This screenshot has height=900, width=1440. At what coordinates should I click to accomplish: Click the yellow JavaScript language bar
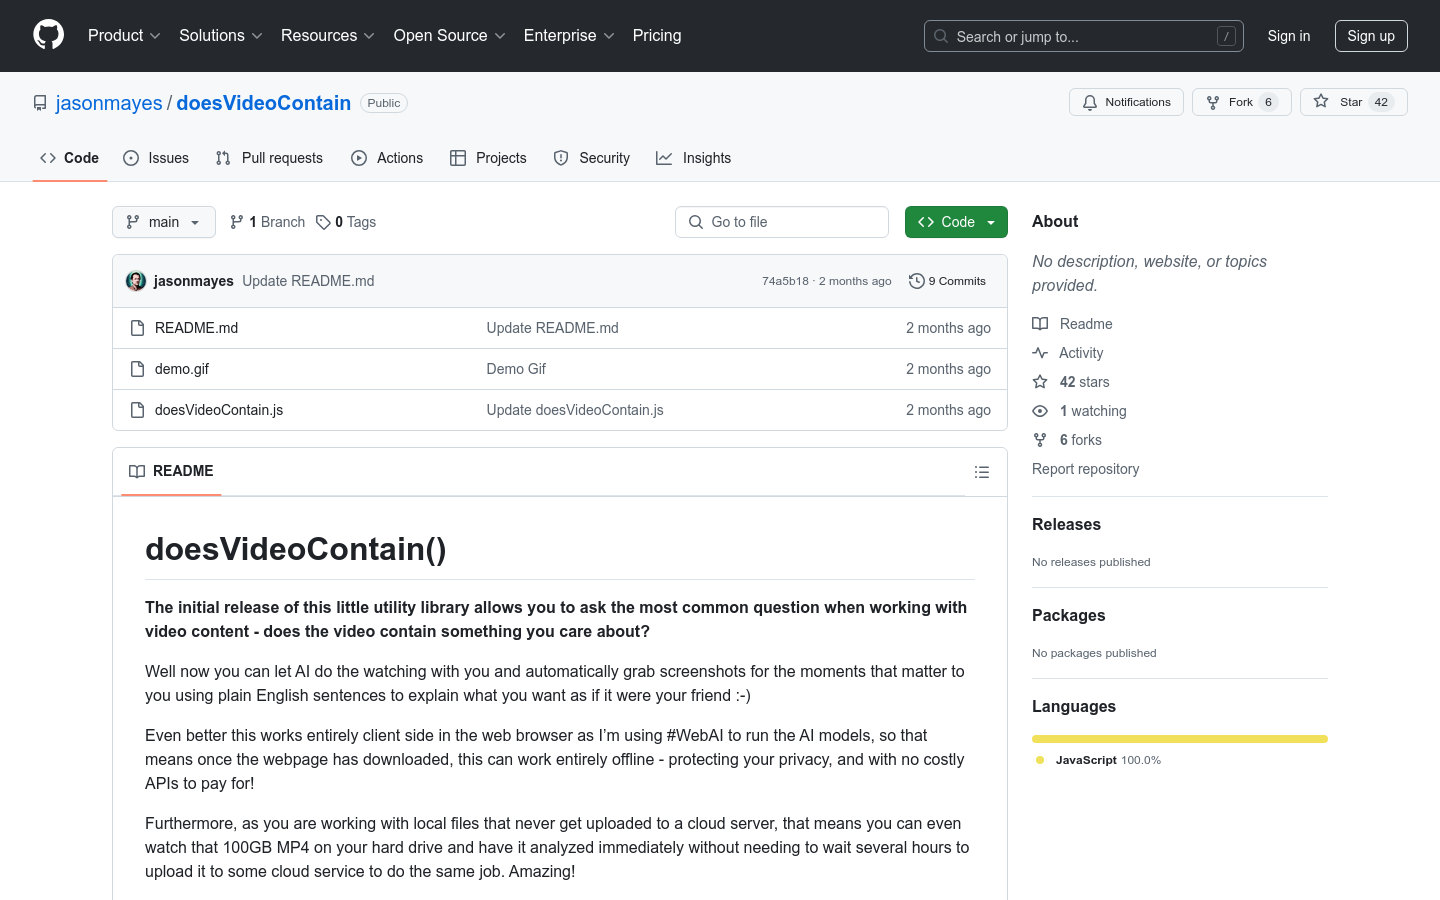coord(1180,739)
